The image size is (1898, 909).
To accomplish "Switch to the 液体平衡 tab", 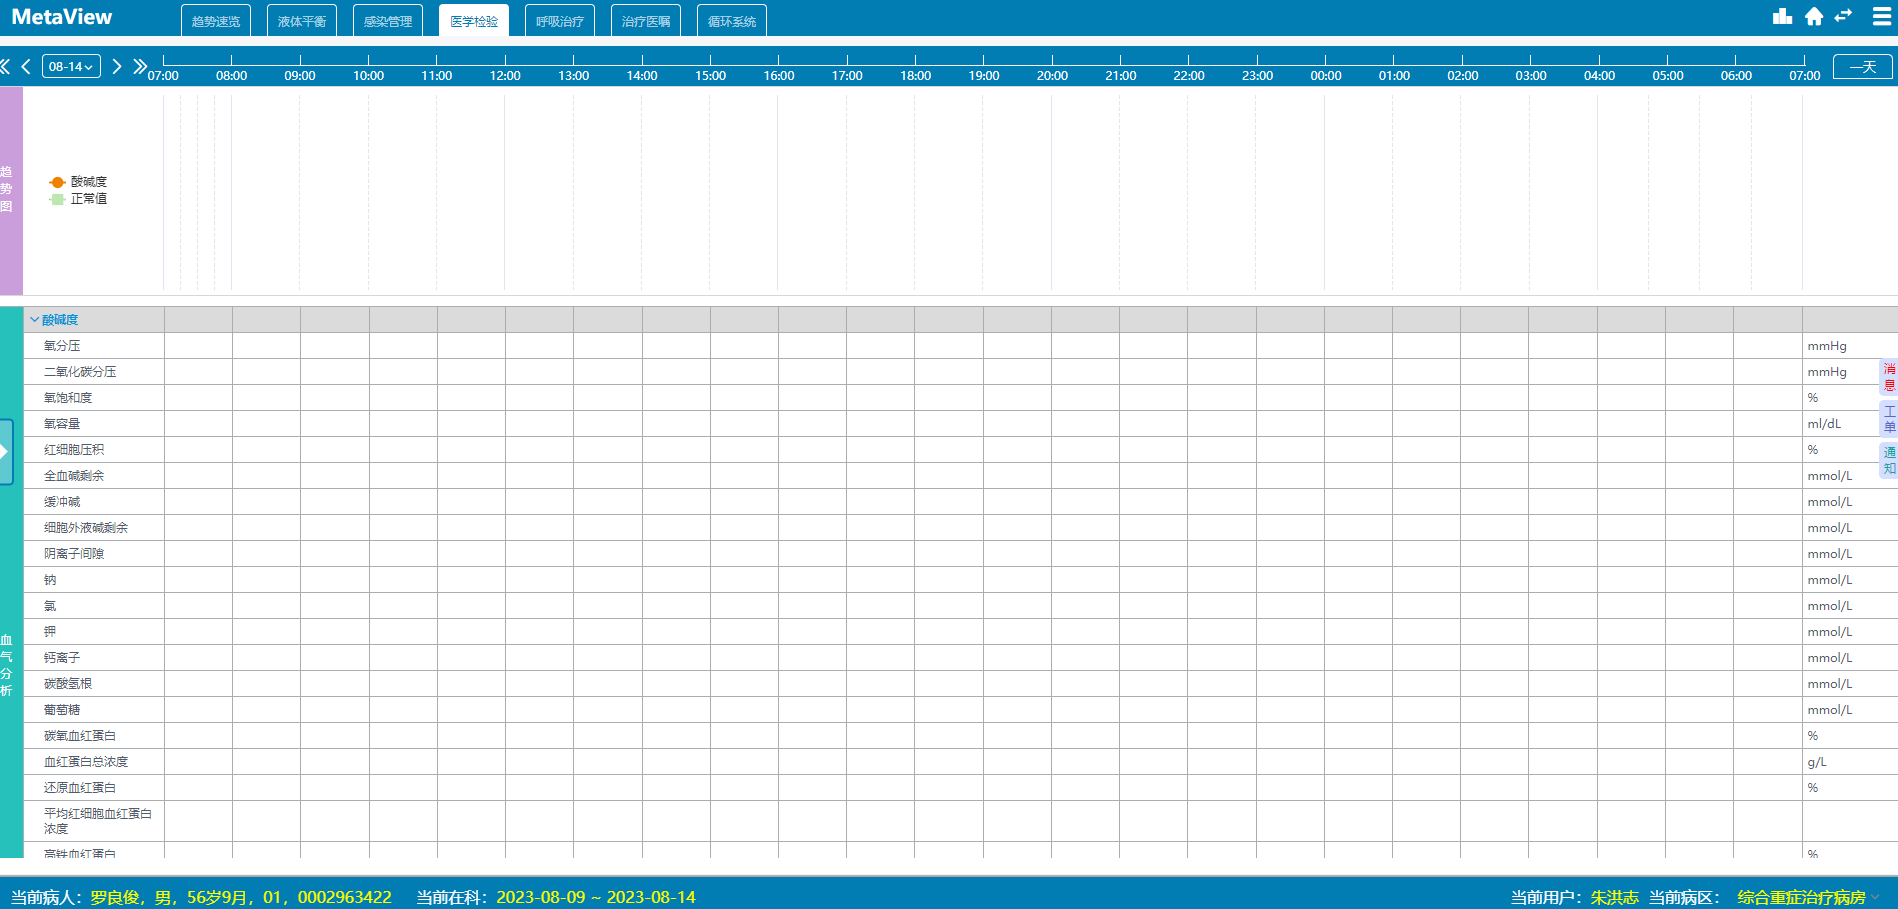I will click(x=302, y=21).
